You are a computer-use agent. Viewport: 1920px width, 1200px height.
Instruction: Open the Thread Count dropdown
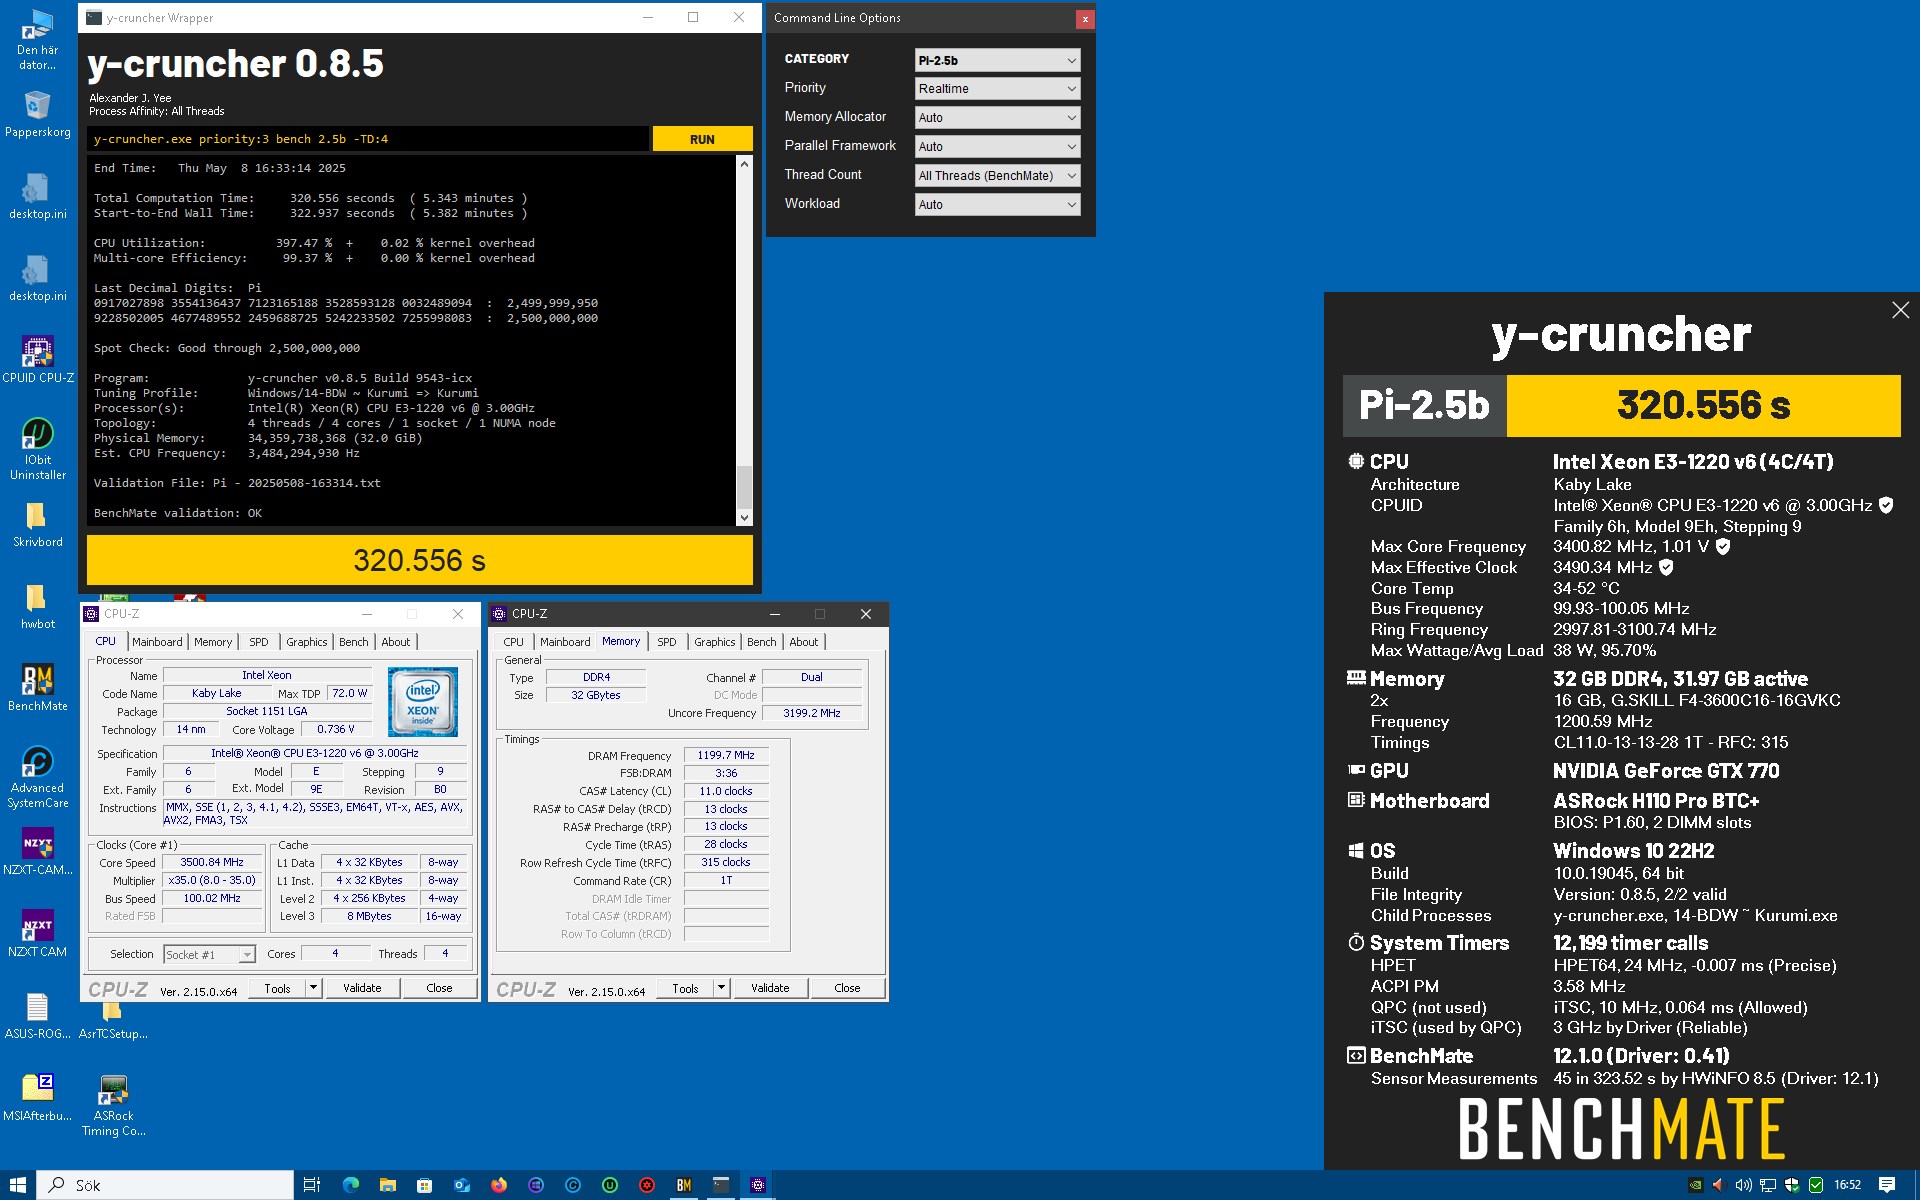click(997, 176)
